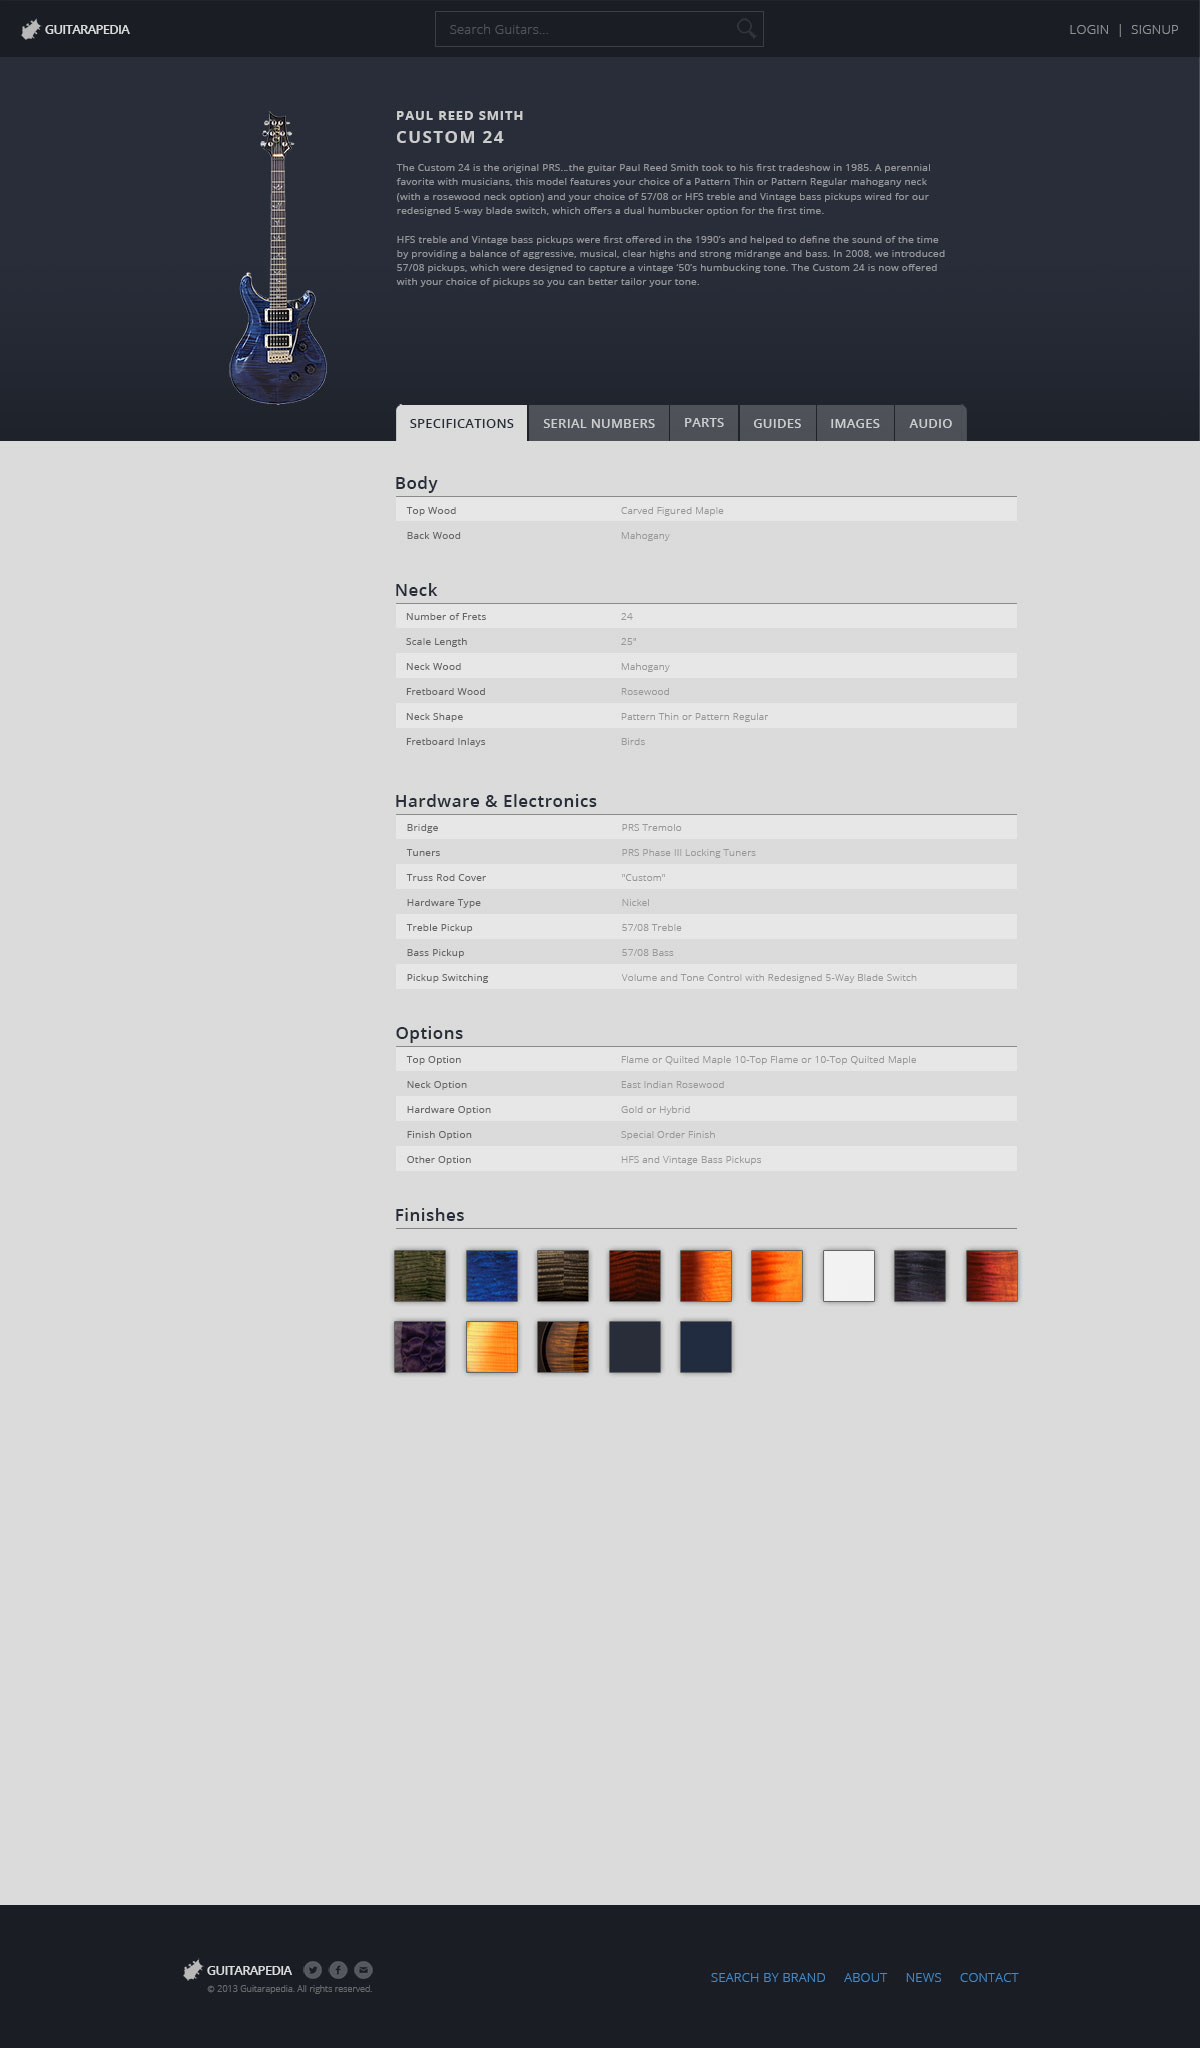Click the blue Custom 24 guitar image
Screen dimensions: 1200x2048
click(x=278, y=258)
